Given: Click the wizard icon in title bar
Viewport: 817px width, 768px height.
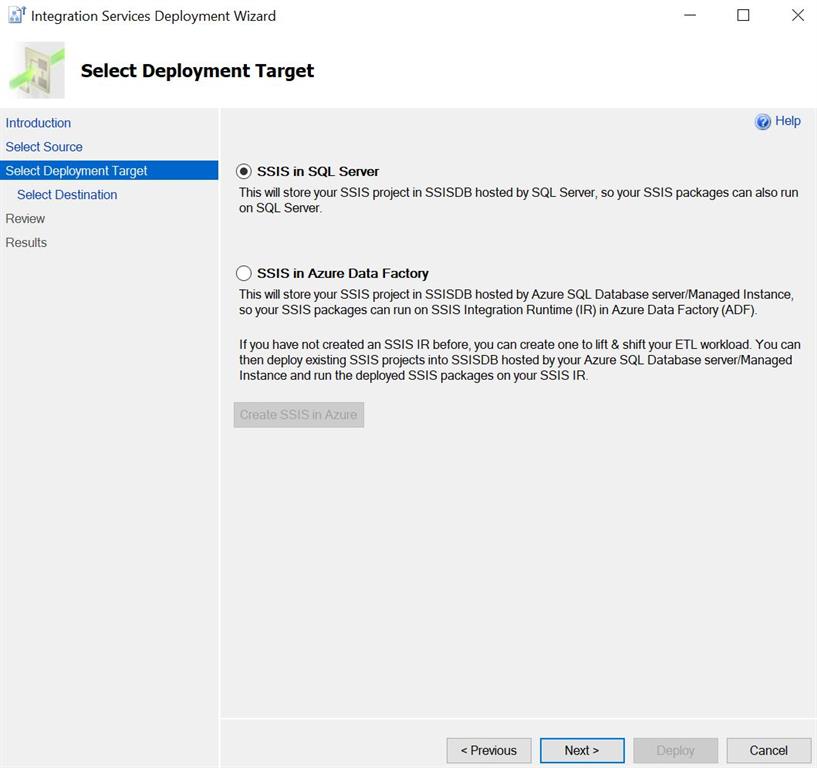Looking at the screenshot, I should pos(17,15).
